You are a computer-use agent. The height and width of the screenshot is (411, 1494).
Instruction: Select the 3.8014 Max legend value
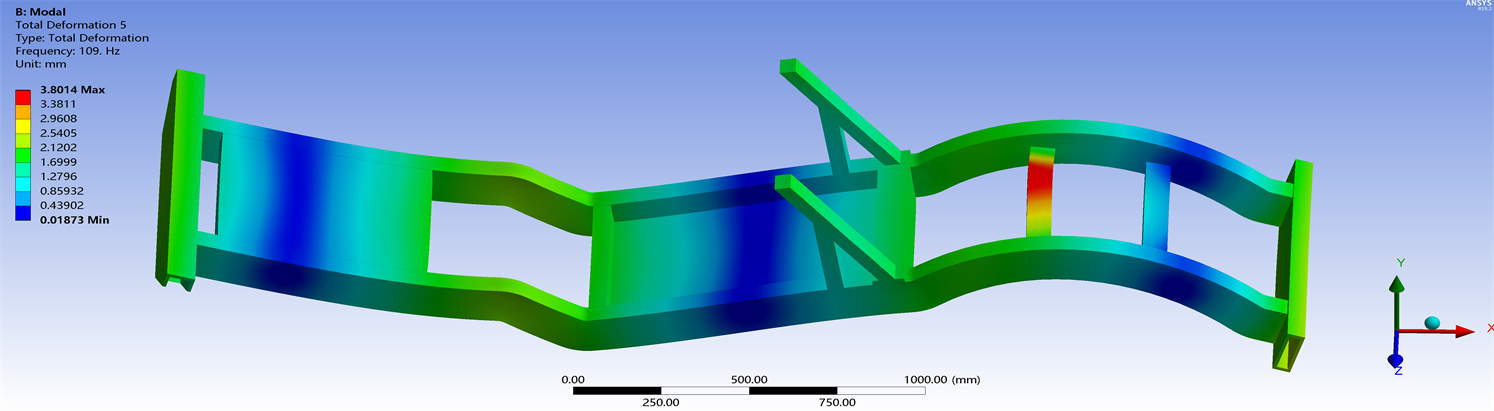72,90
